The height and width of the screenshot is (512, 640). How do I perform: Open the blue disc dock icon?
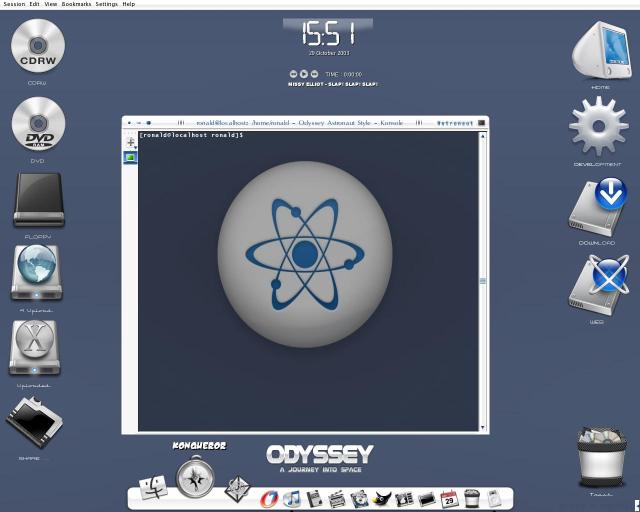pyautogui.click(x=360, y=499)
